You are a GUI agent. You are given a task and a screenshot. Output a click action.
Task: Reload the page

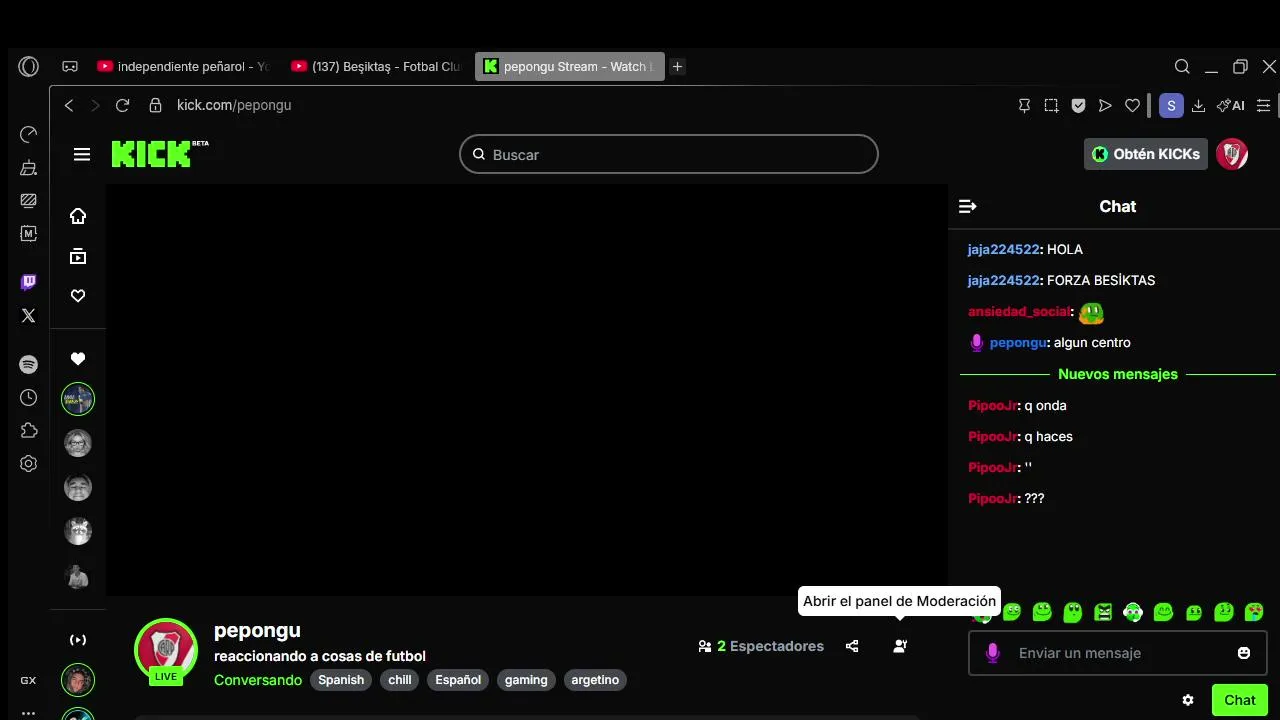point(122,105)
